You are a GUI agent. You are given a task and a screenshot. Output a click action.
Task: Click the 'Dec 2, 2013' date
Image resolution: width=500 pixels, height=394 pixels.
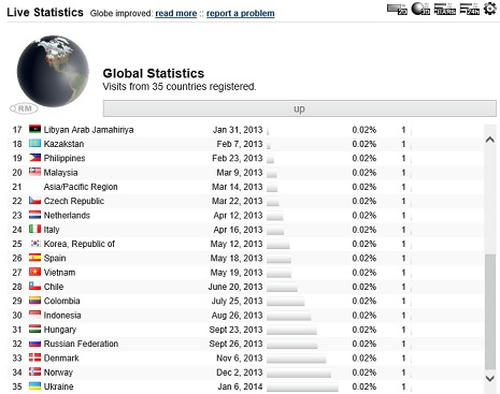239,373
